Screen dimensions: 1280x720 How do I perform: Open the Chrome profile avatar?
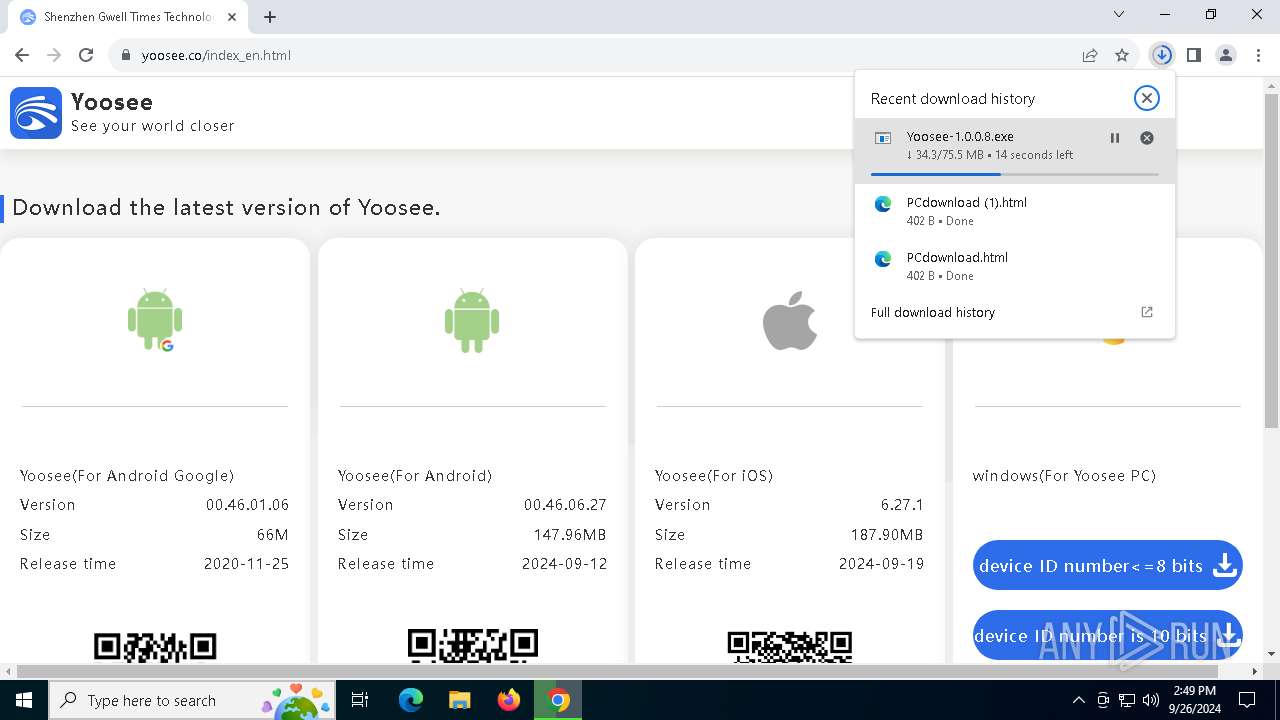[x=1226, y=55]
